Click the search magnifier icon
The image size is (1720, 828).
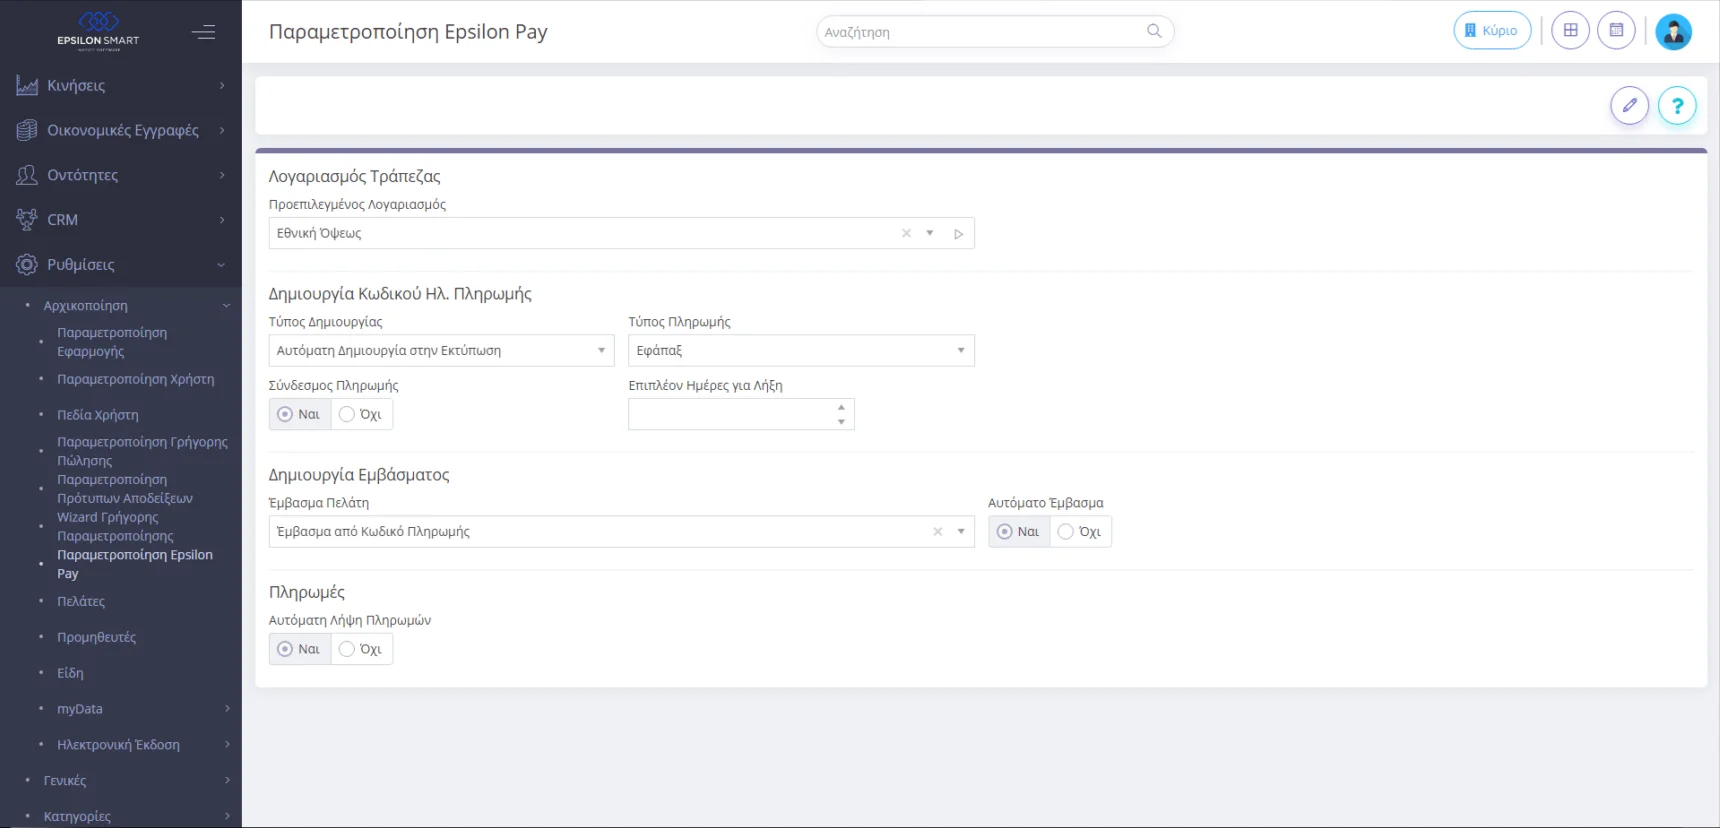pos(1154,31)
